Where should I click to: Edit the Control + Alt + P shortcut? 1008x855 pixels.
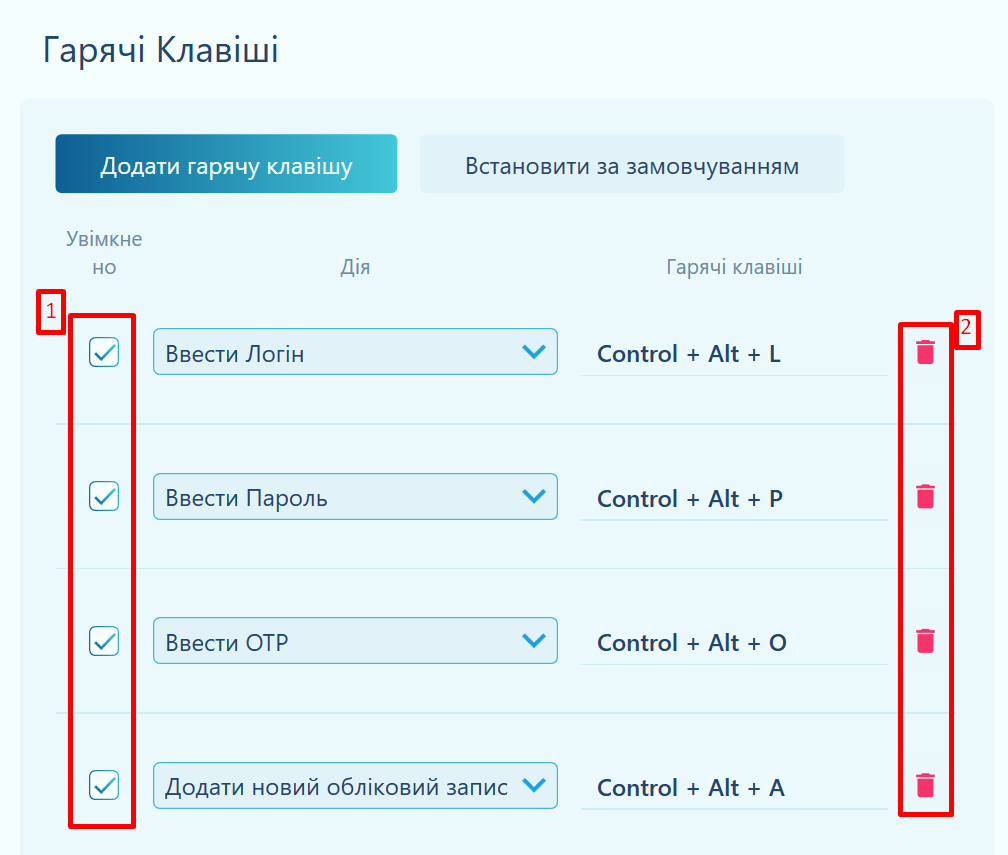pyautogui.click(x=734, y=499)
